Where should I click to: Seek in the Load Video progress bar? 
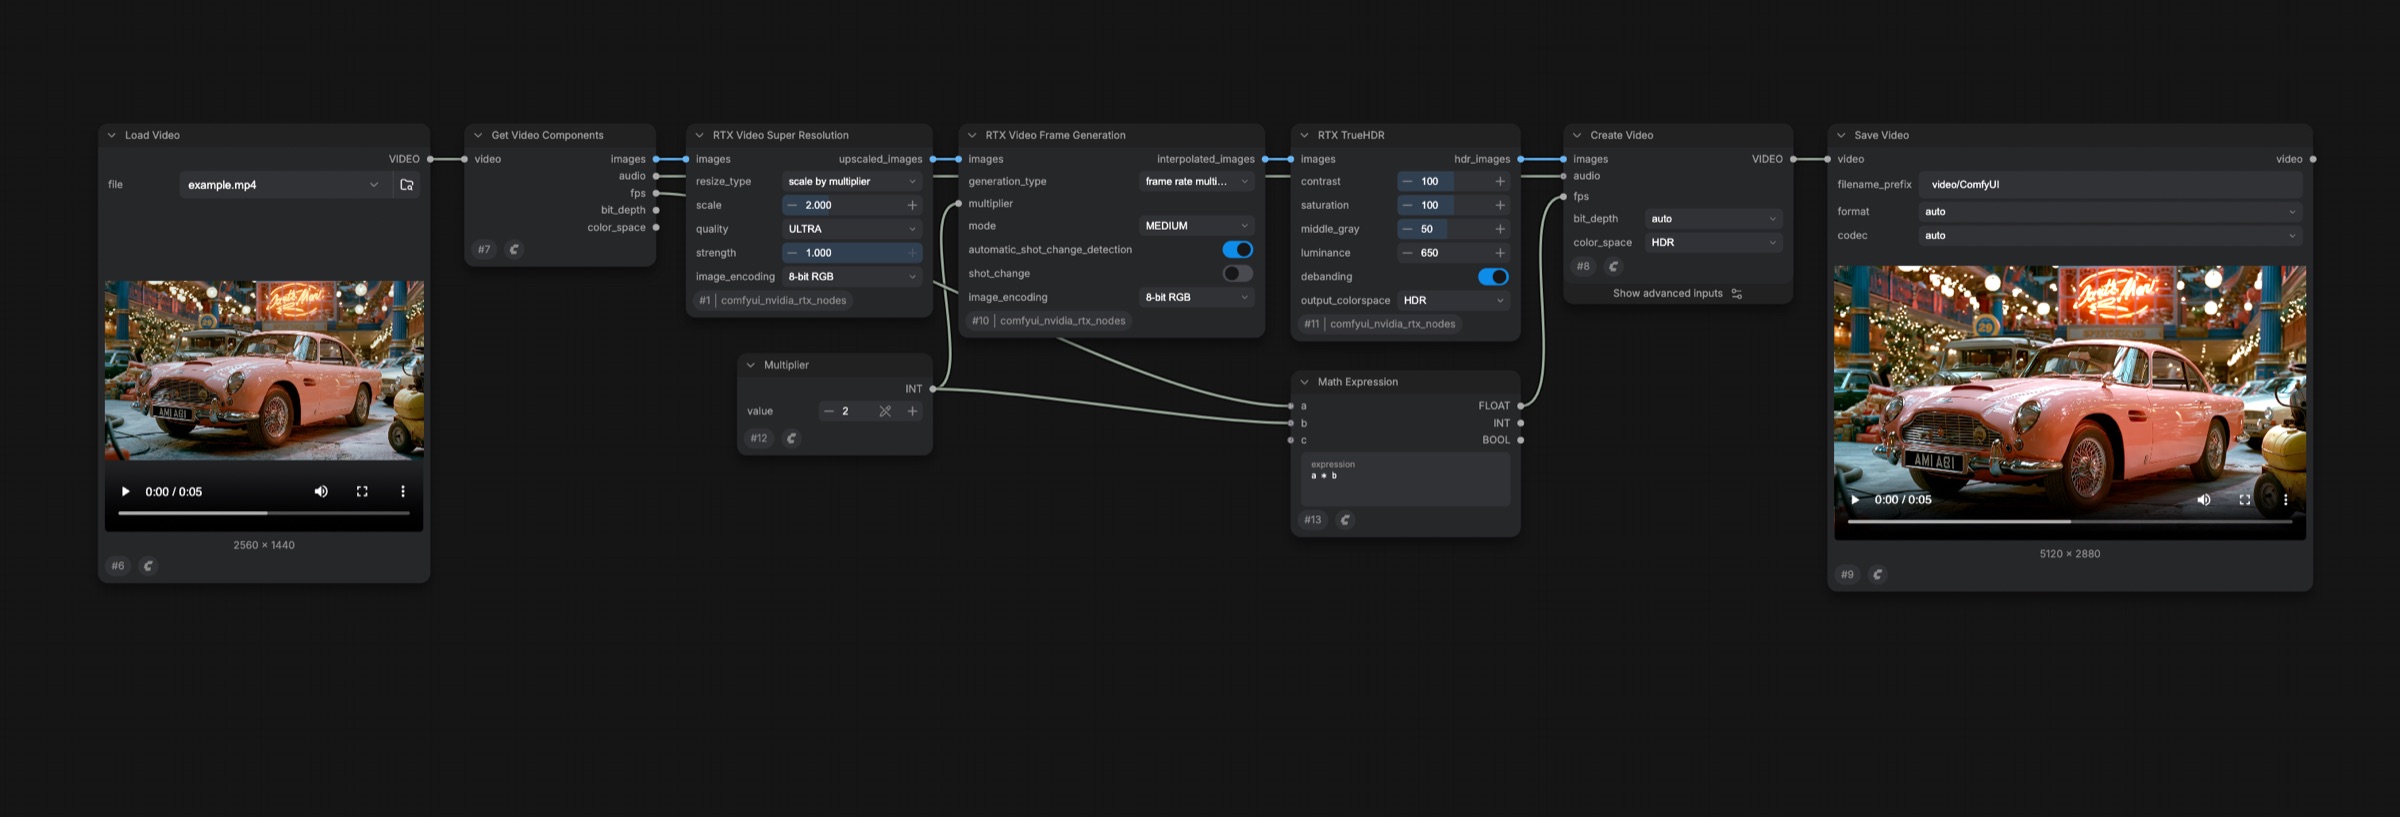[x=264, y=513]
